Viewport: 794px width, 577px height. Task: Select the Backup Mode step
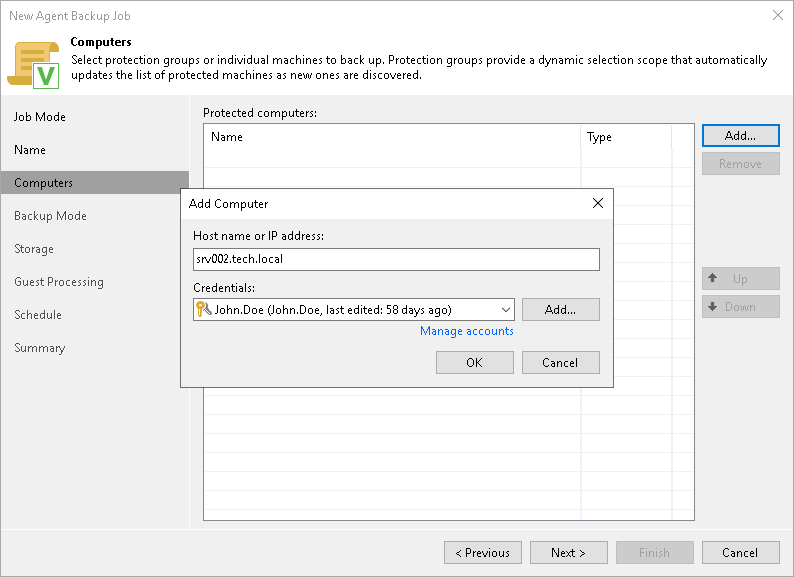pos(50,216)
